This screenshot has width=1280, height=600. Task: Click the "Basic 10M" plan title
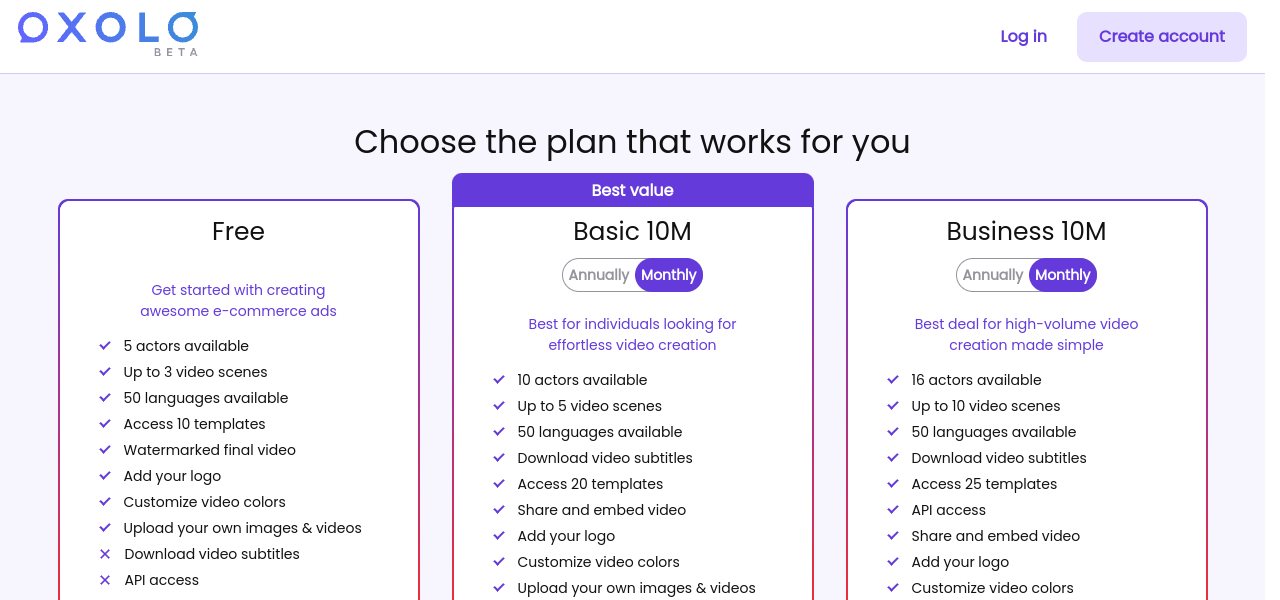coord(632,232)
